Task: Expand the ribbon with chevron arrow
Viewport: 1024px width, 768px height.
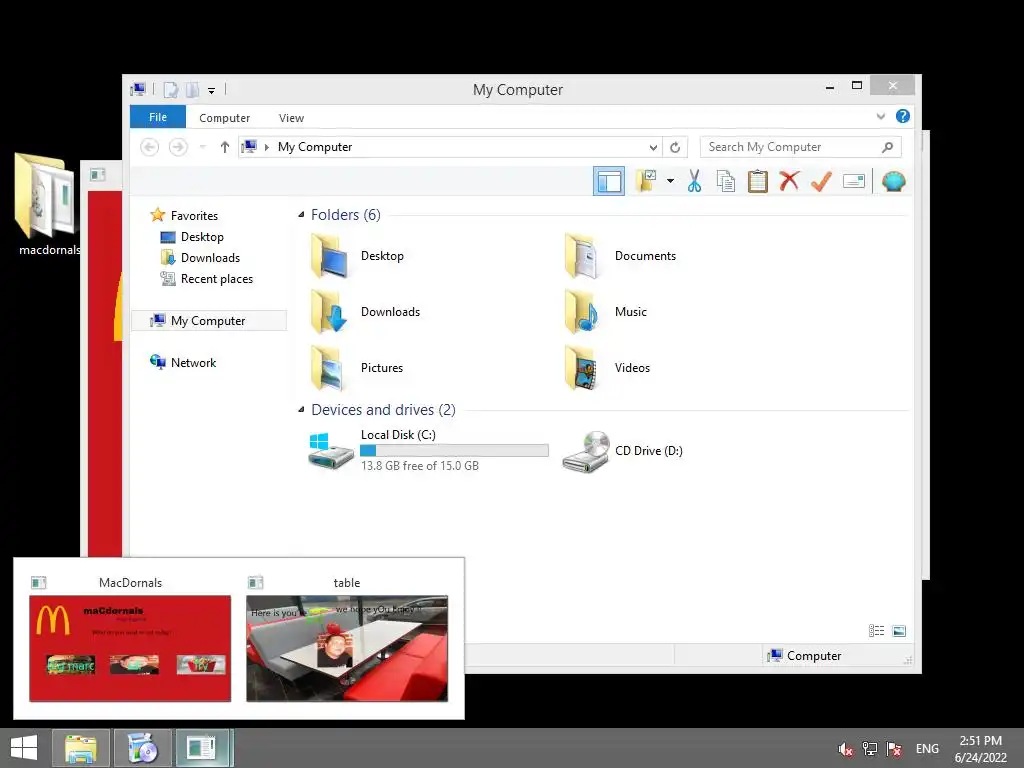Action: tap(880, 116)
